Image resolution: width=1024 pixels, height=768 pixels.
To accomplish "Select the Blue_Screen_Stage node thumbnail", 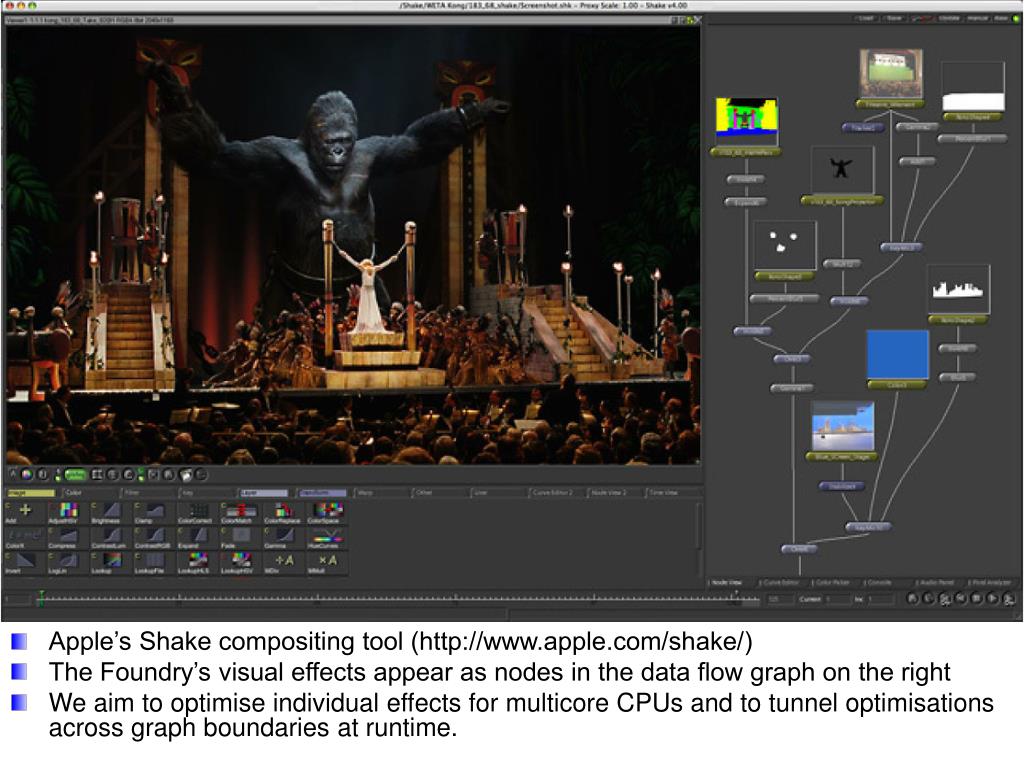I will coord(842,426).
